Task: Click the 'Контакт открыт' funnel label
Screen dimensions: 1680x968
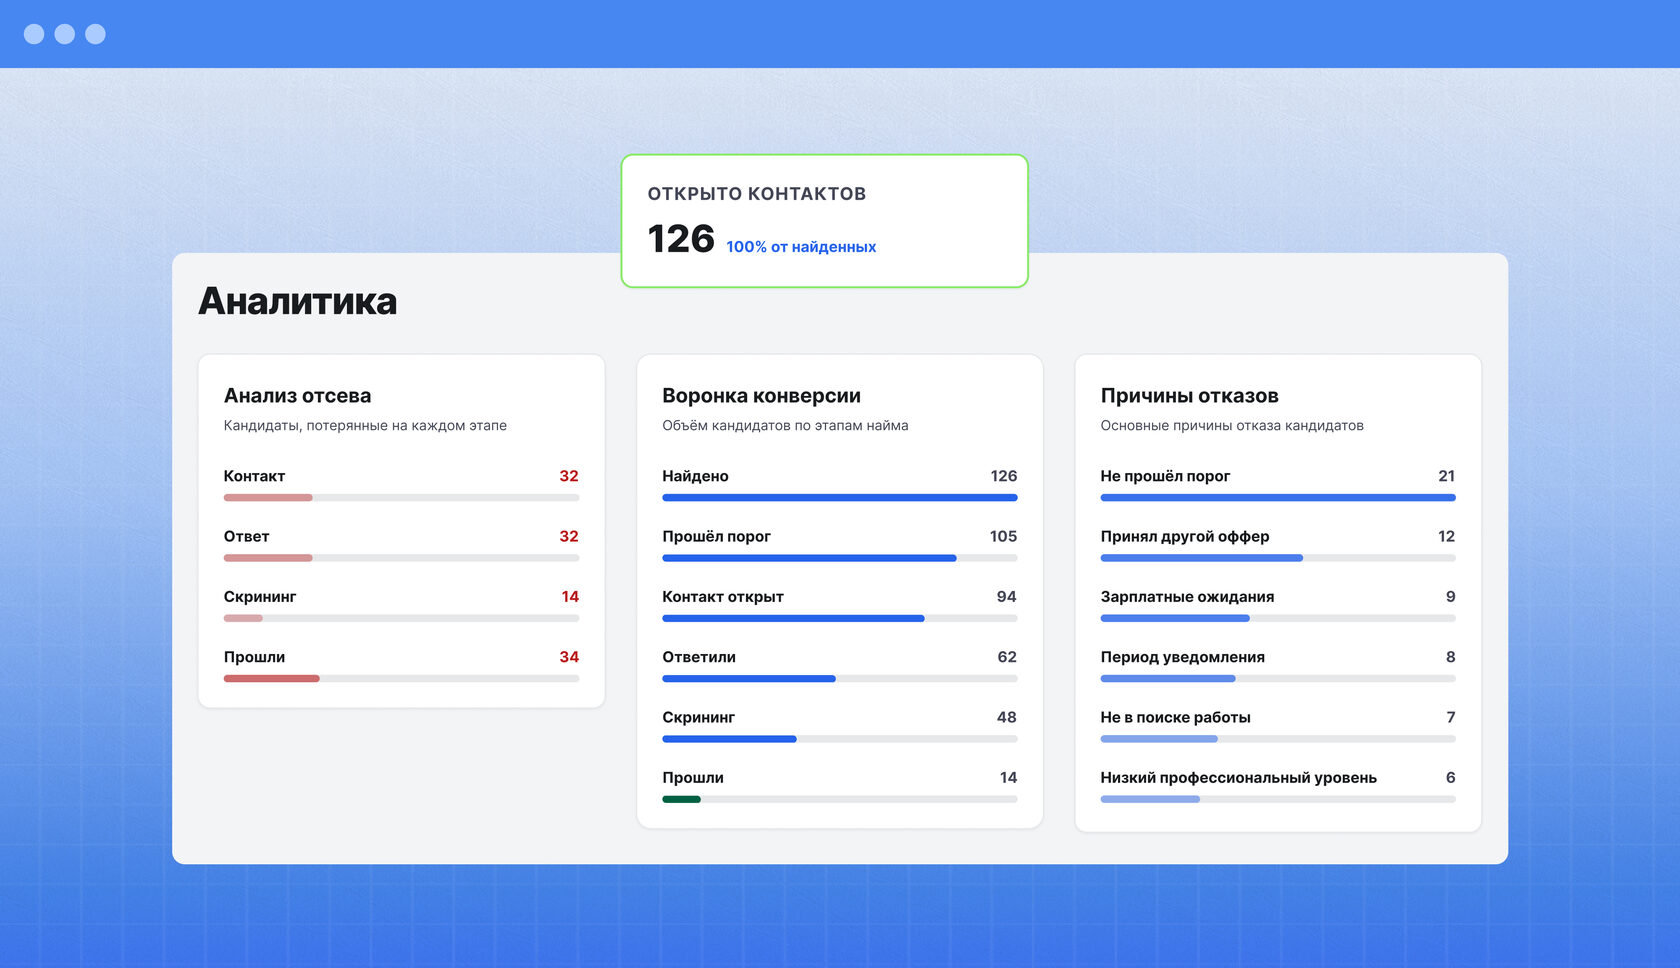Action: [x=723, y=597]
